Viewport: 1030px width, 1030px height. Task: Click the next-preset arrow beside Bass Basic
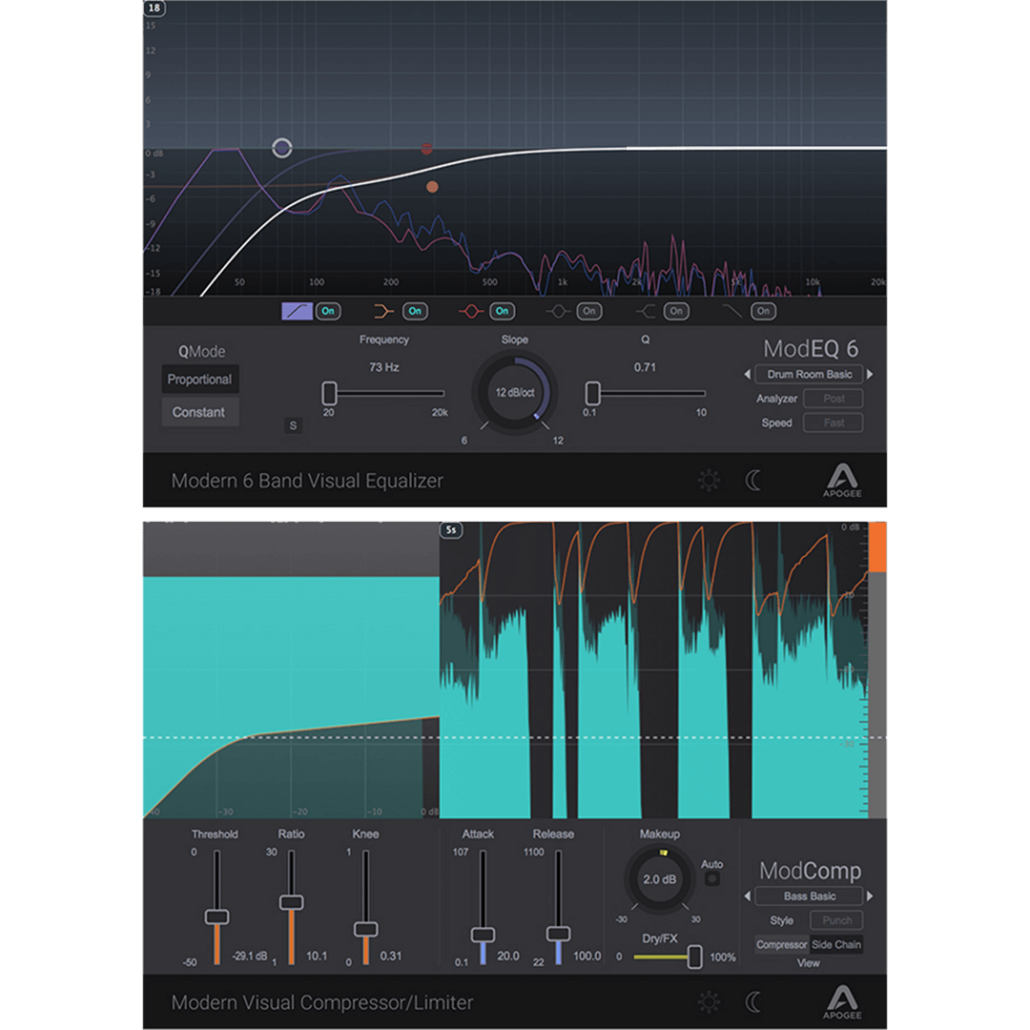click(869, 896)
